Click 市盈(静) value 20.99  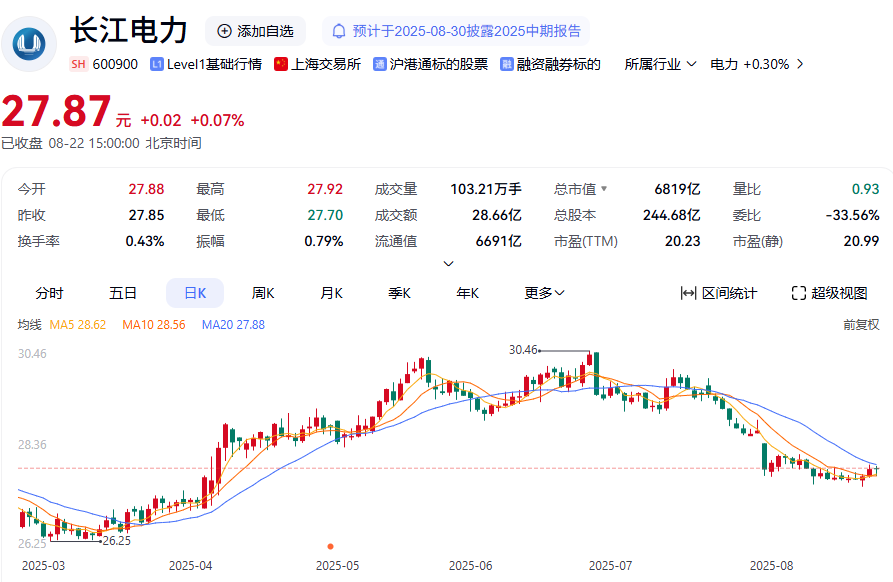862,241
